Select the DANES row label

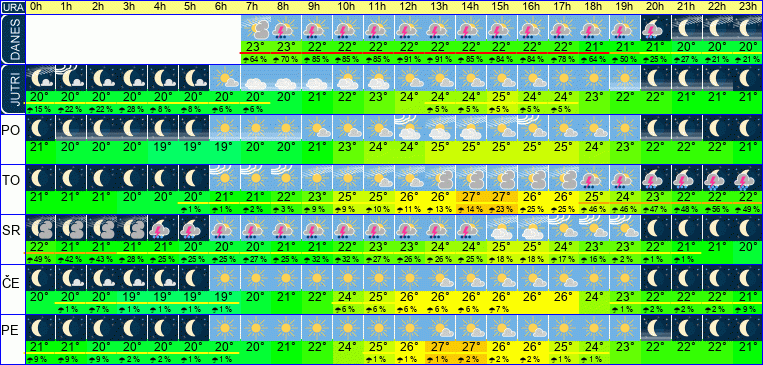pyautogui.click(x=12, y=39)
